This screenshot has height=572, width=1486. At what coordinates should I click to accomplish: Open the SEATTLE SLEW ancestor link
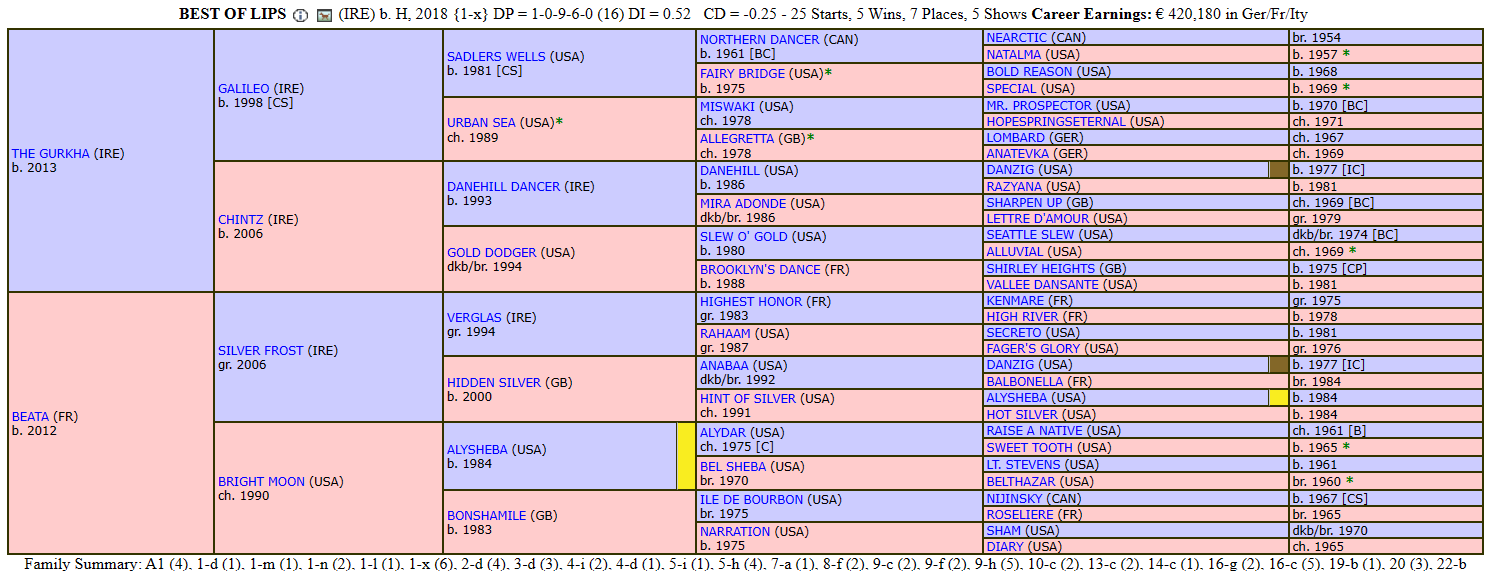coord(1031,235)
